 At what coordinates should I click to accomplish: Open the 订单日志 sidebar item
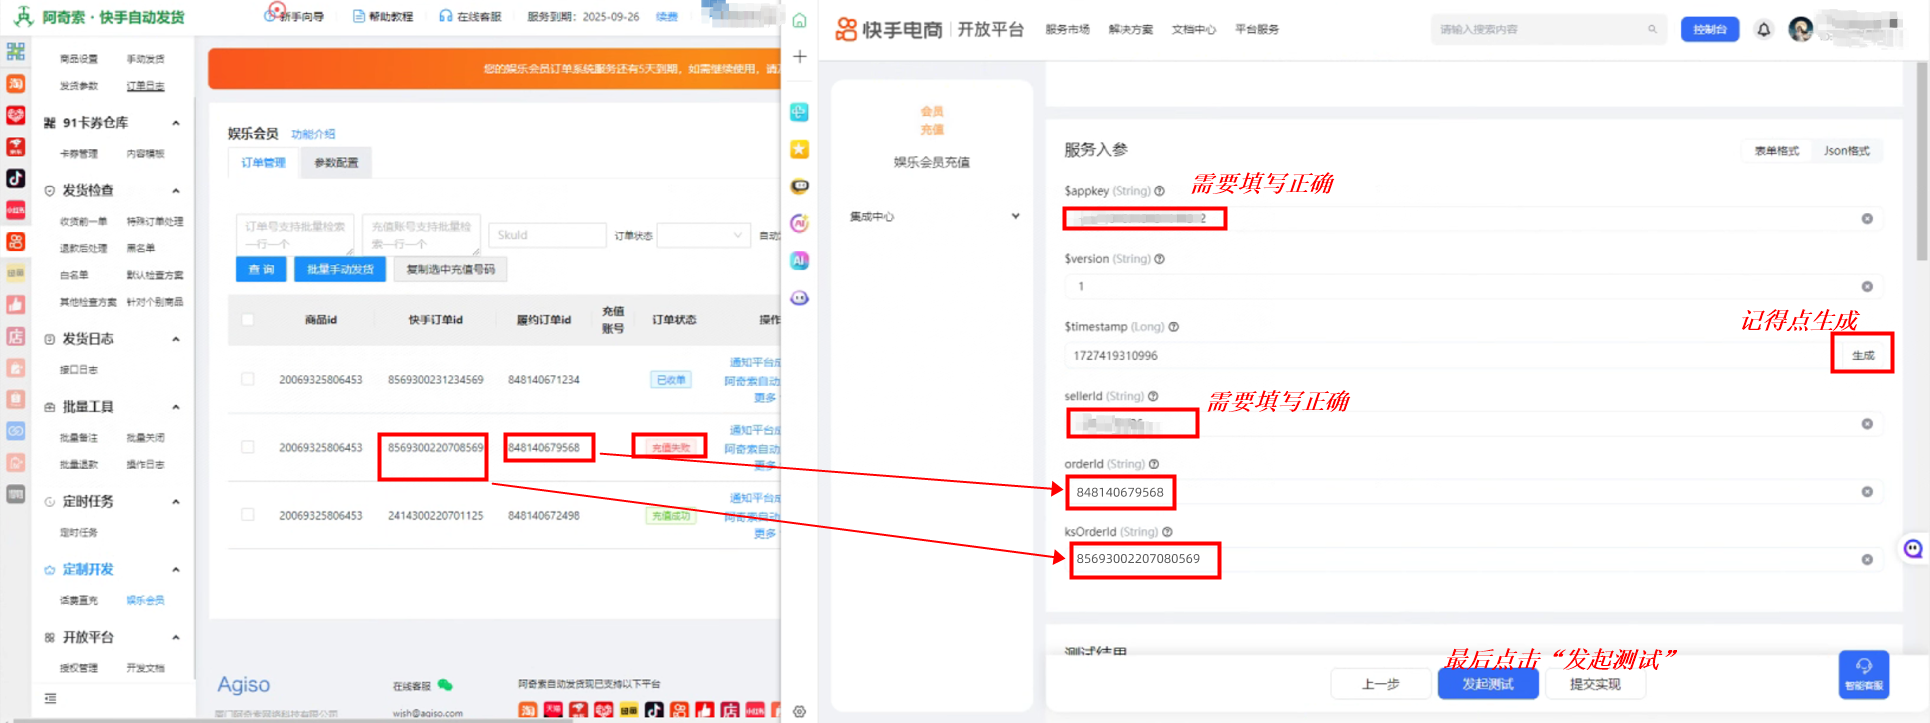(x=145, y=86)
